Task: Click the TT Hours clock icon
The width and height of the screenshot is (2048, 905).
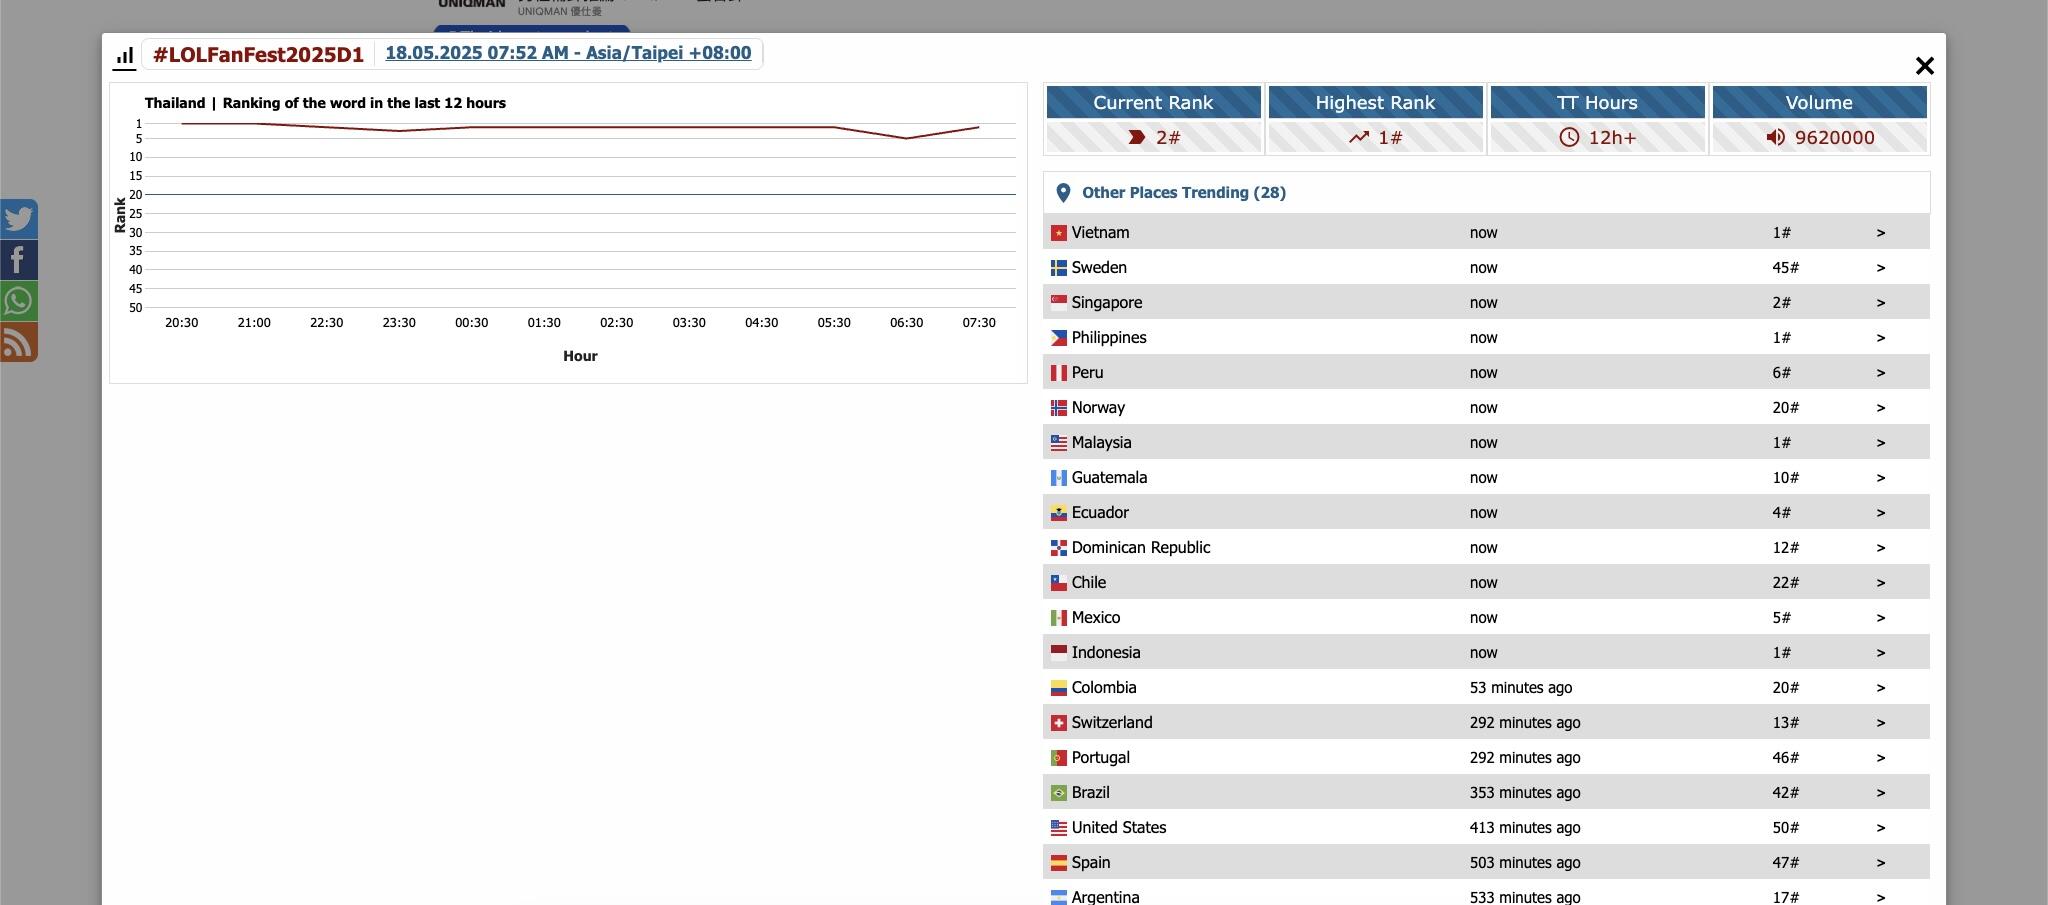Action: point(1569,137)
